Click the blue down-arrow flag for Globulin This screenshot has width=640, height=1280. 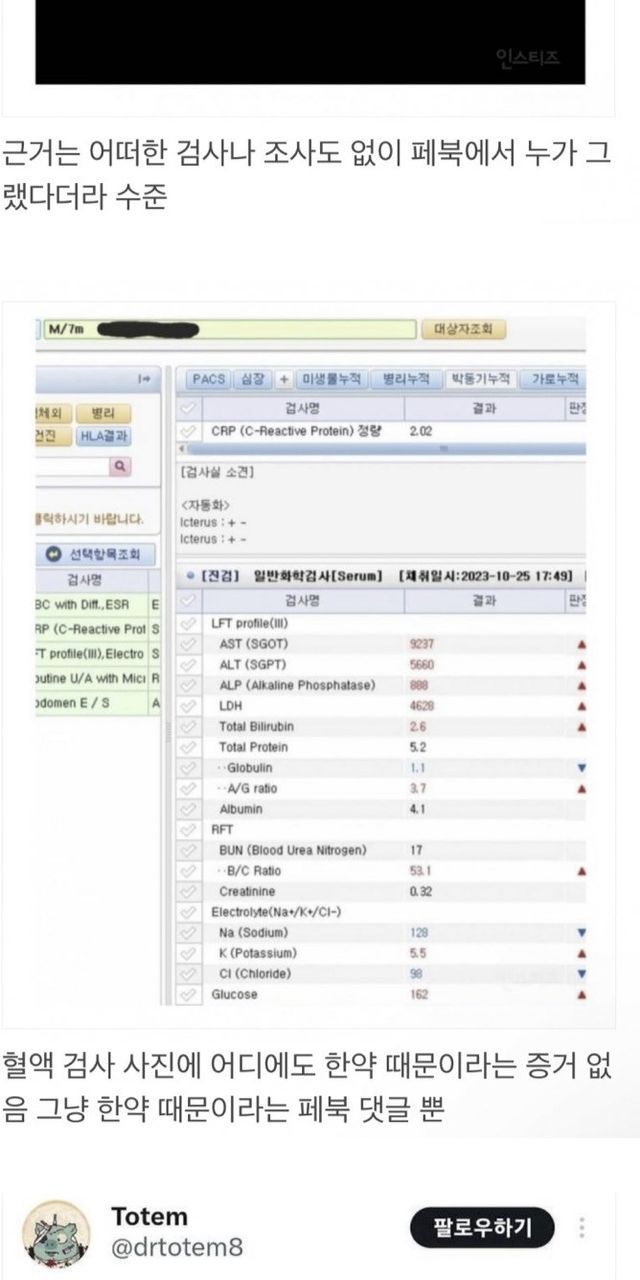coord(582,768)
